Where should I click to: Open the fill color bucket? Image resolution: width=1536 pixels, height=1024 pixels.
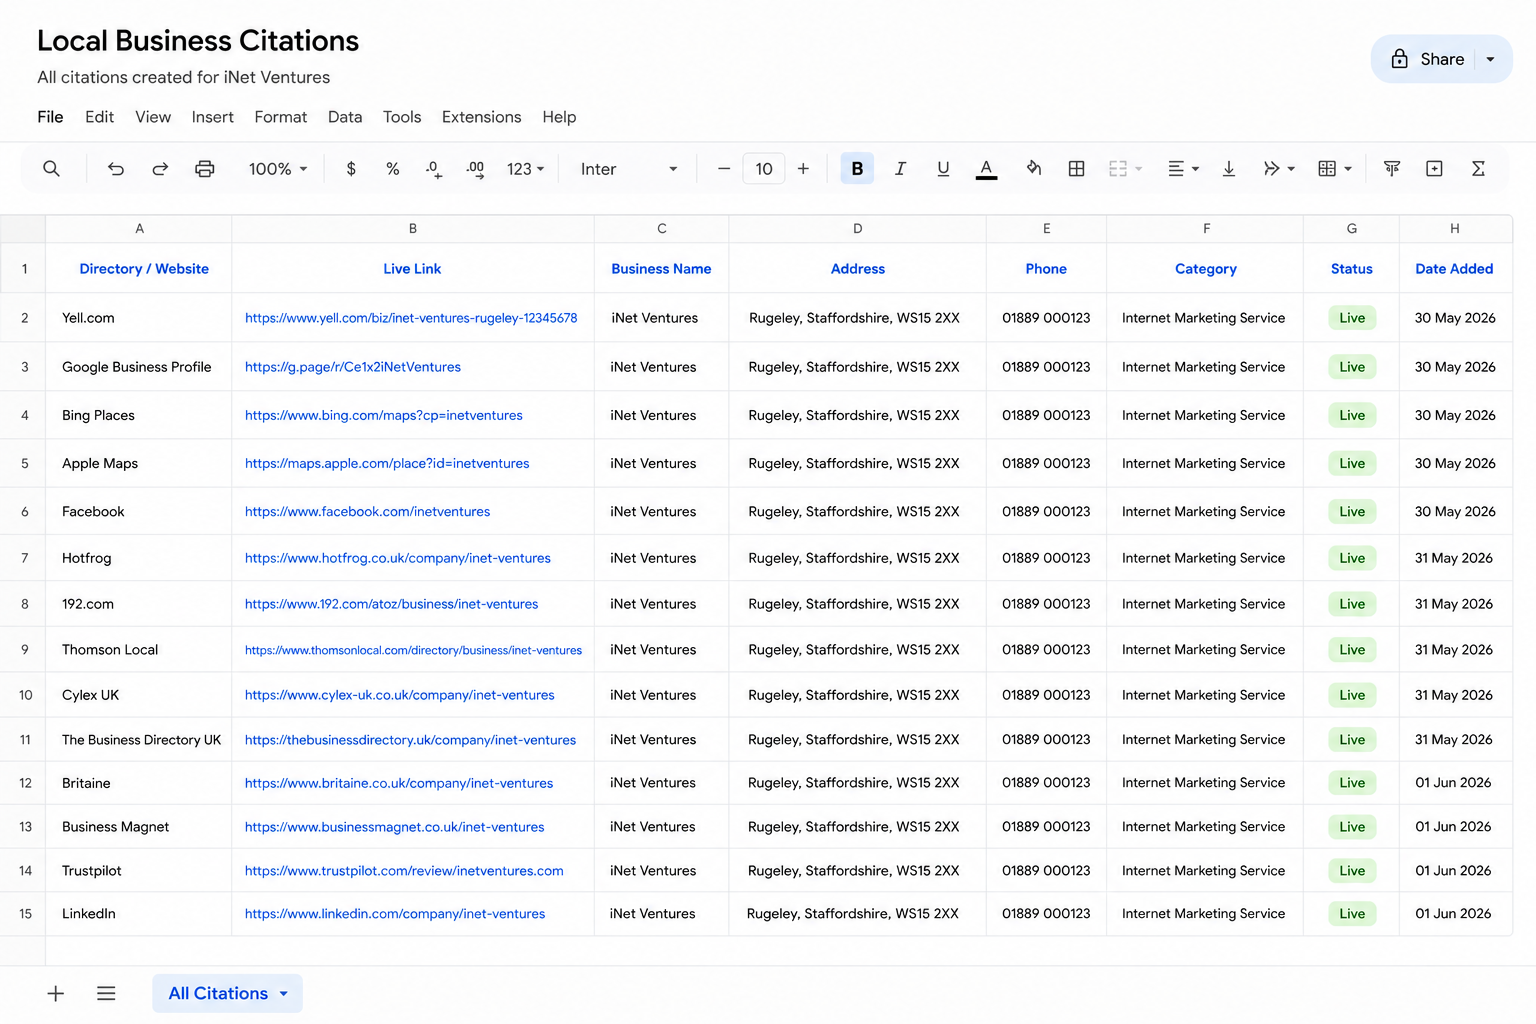(x=1034, y=169)
